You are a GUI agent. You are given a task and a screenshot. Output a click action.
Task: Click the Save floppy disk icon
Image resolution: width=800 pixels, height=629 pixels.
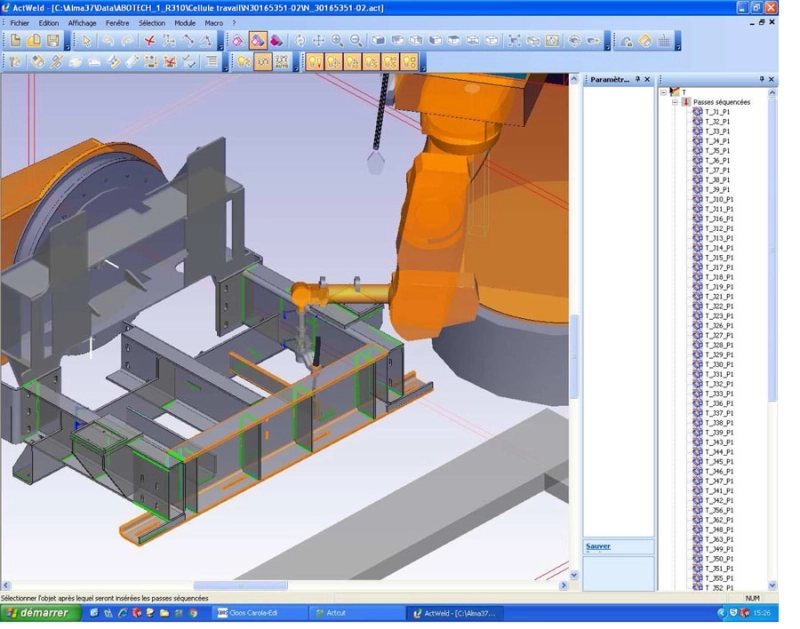click(x=53, y=40)
